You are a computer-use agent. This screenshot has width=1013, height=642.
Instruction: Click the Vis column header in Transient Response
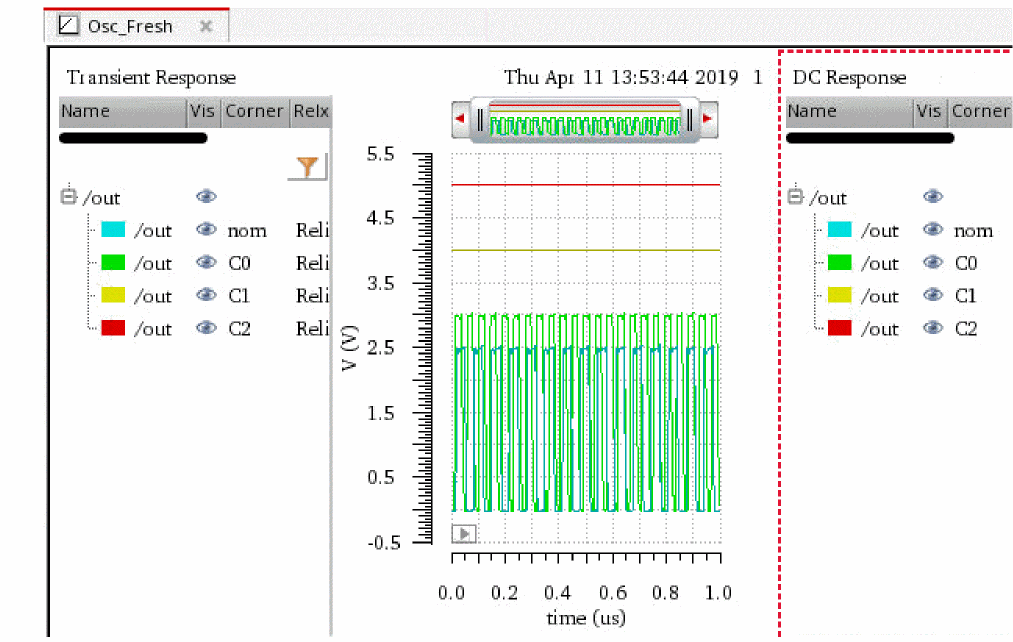coord(203,111)
